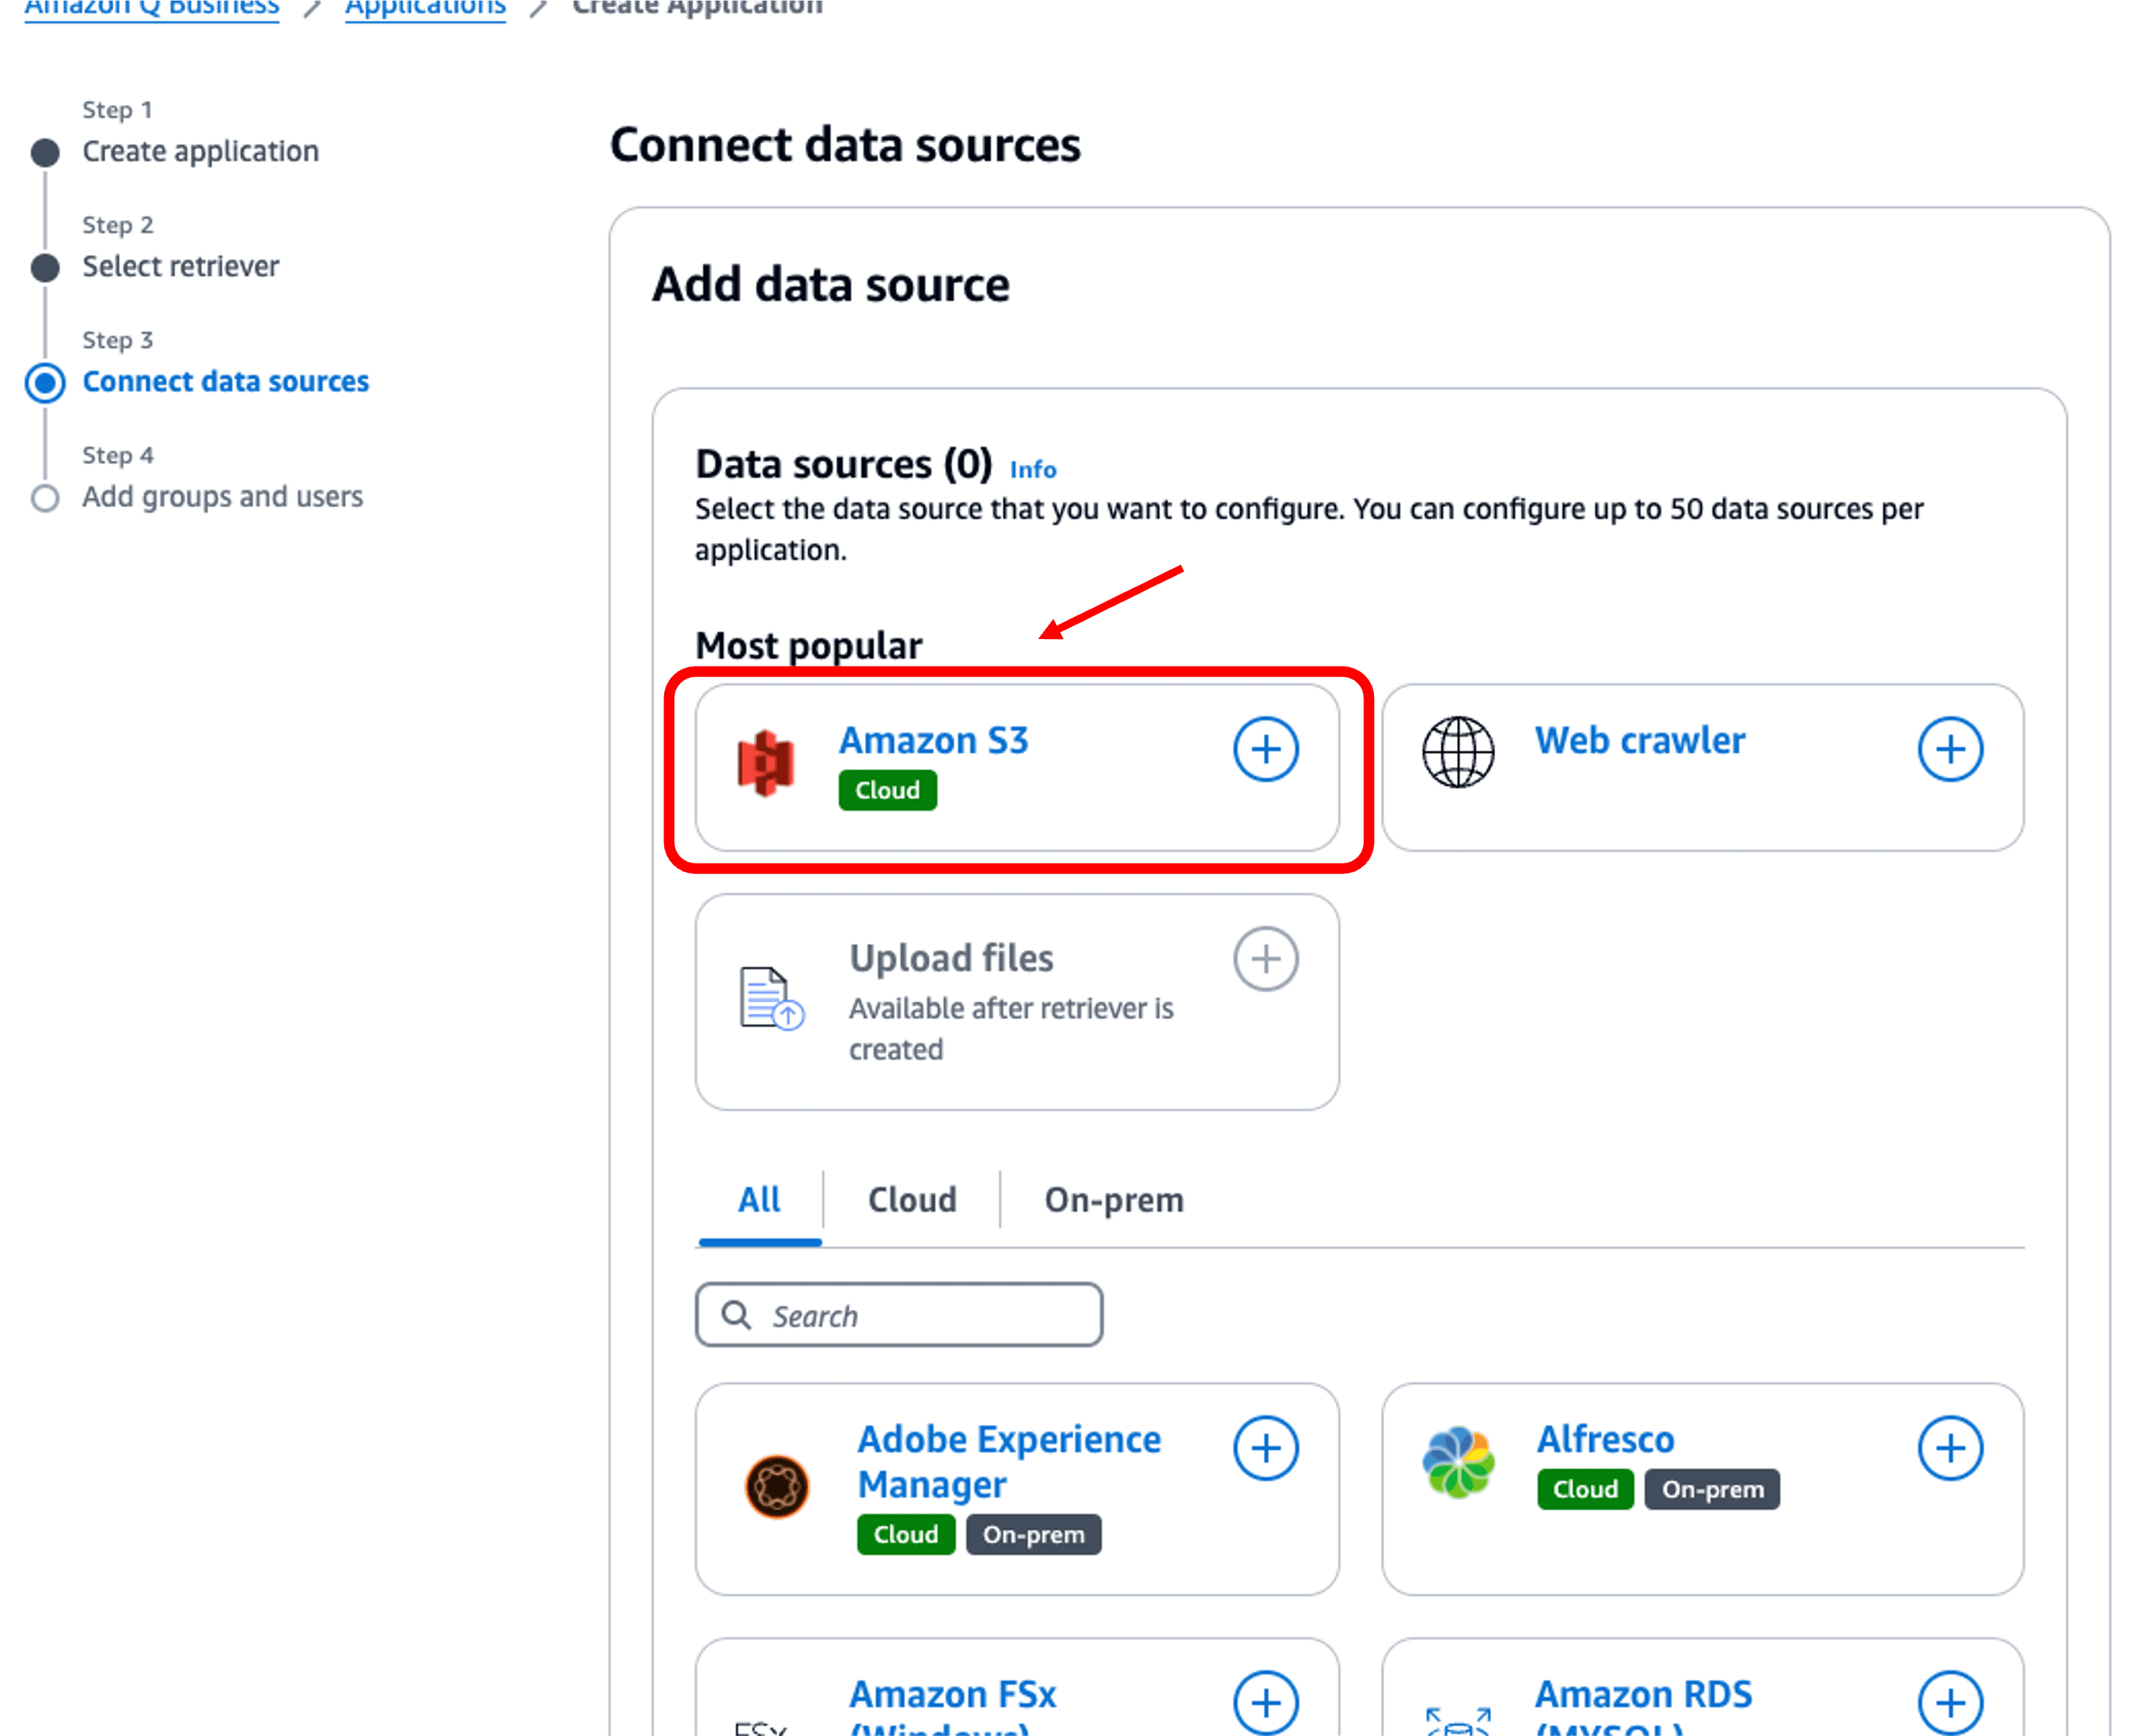Switch to the Cloud tab
Viewport: 2137px width, 1736px height.
point(911,1199)
